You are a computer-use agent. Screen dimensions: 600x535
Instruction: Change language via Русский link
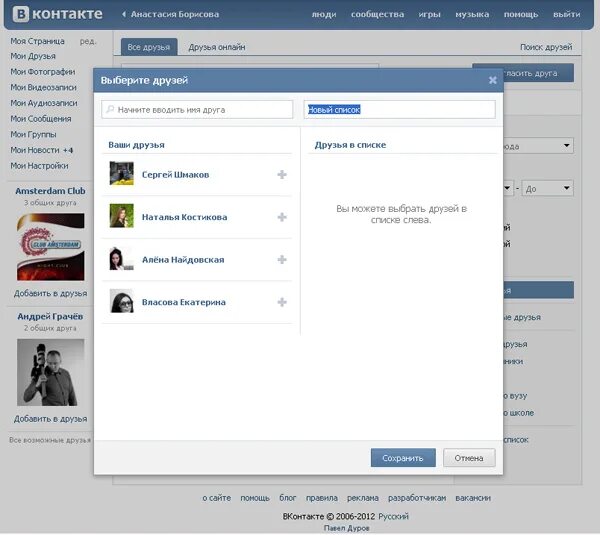[x=393, y=517]
